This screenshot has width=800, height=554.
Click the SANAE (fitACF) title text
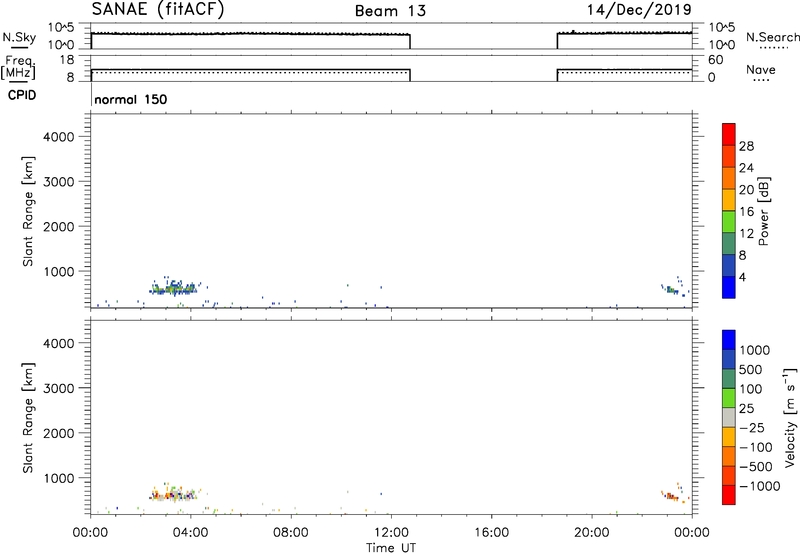(x=158, y=10)
